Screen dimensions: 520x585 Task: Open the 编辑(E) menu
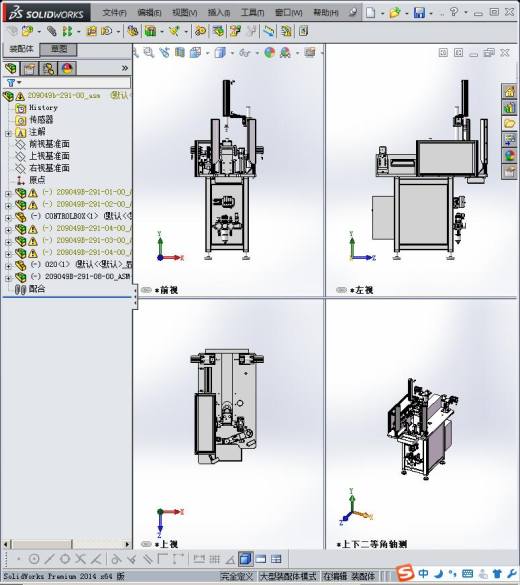tap(149, 13)
